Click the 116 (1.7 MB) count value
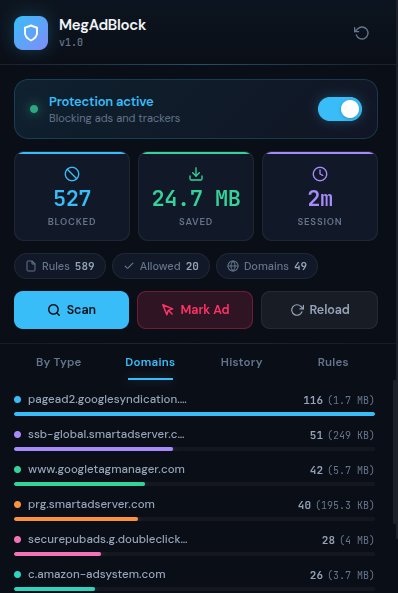The width and height of the screenshot is (398, 593). click(339, 400)
